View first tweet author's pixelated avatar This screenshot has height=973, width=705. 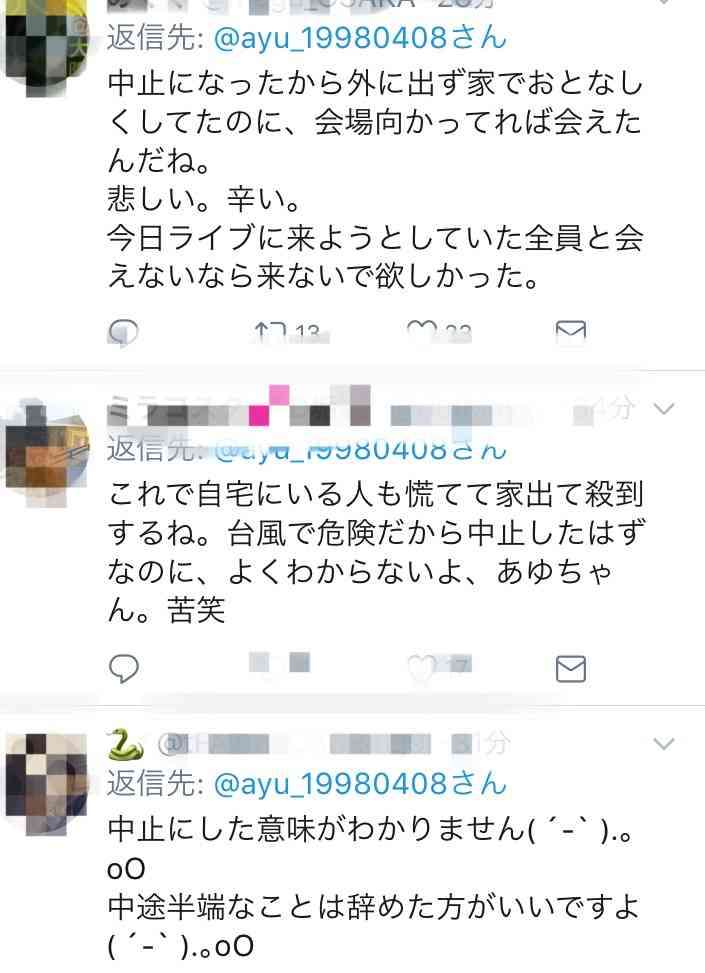(x=47, y=50)
